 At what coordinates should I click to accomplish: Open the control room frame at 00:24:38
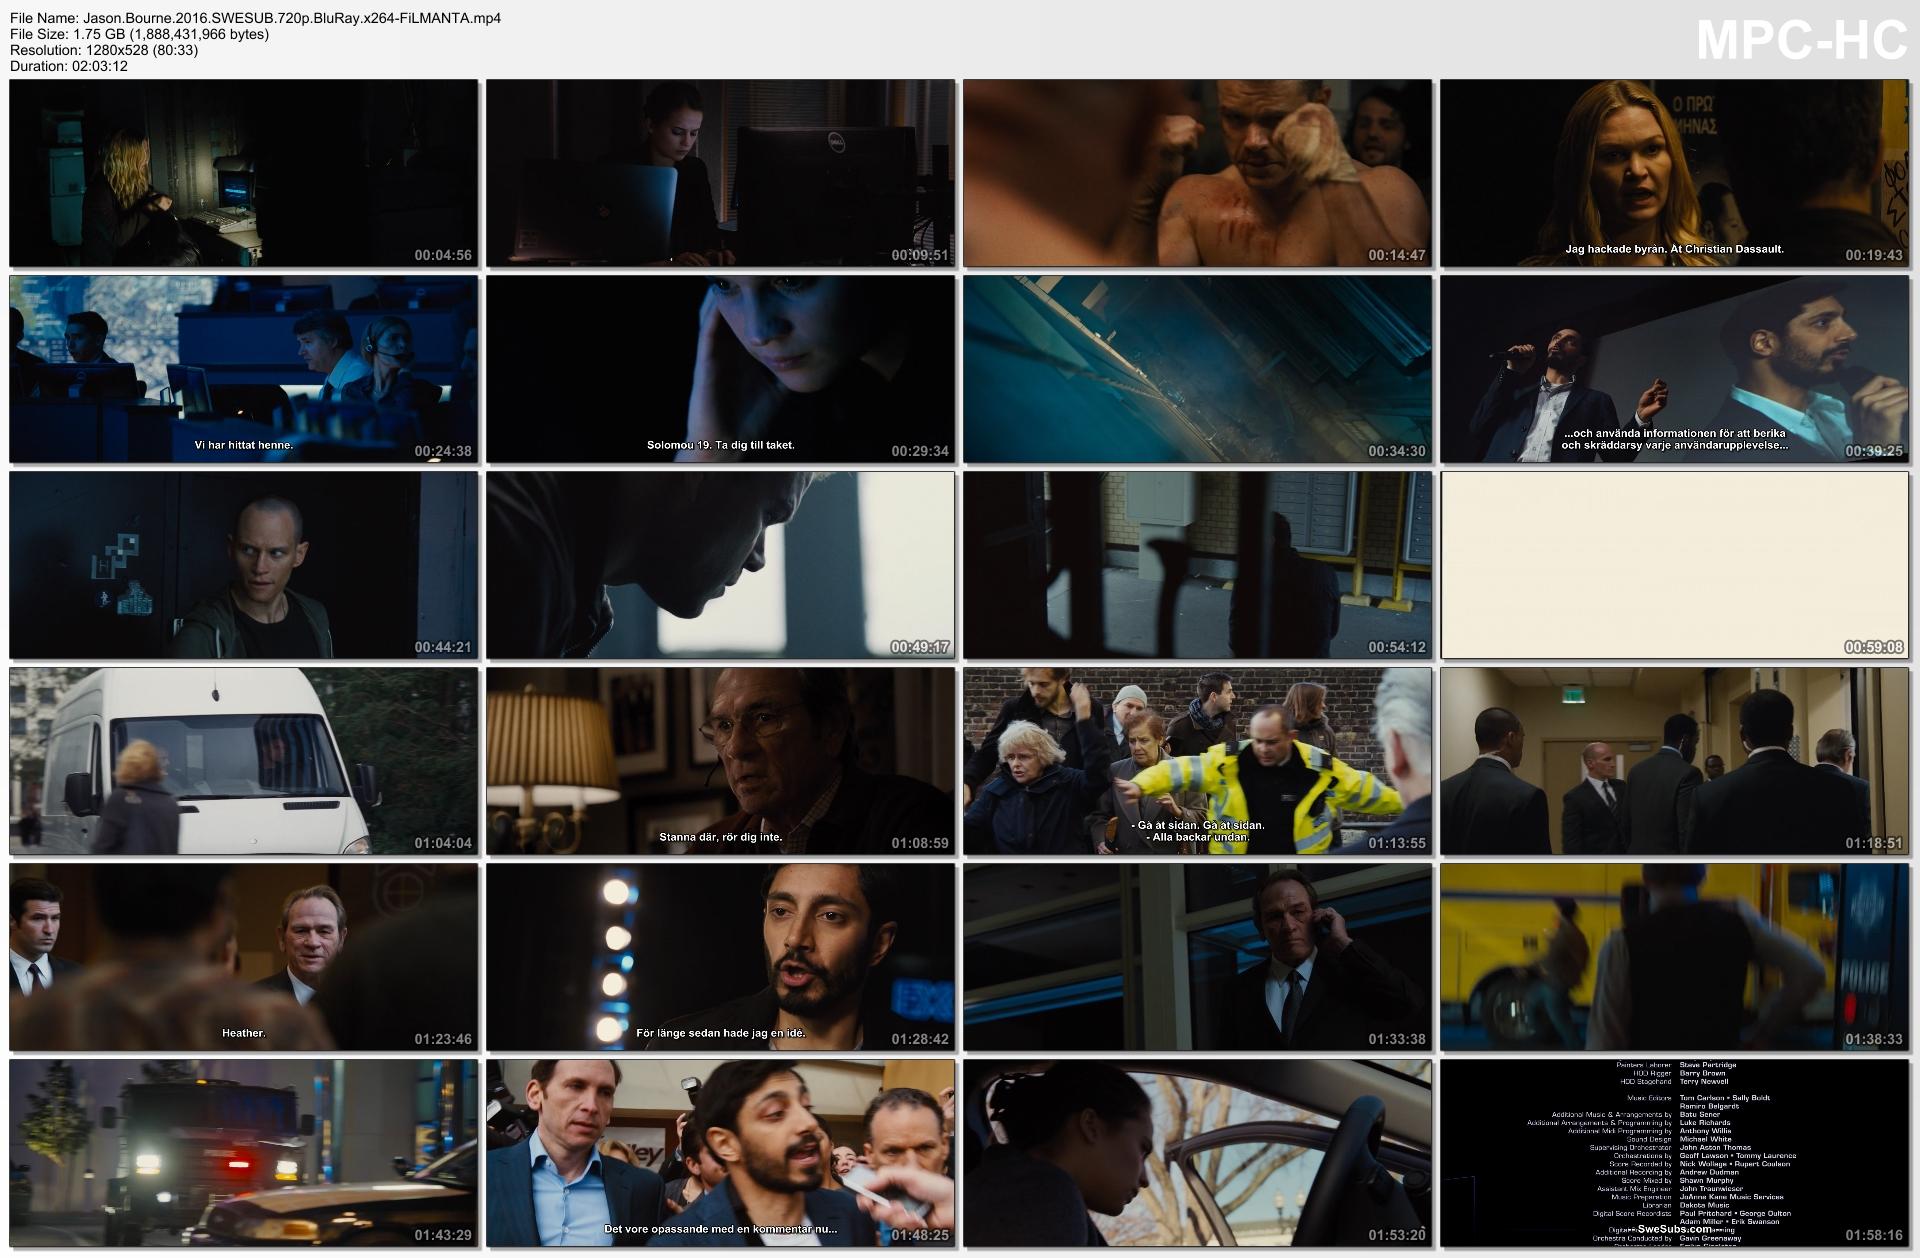[x=244, y=369]
